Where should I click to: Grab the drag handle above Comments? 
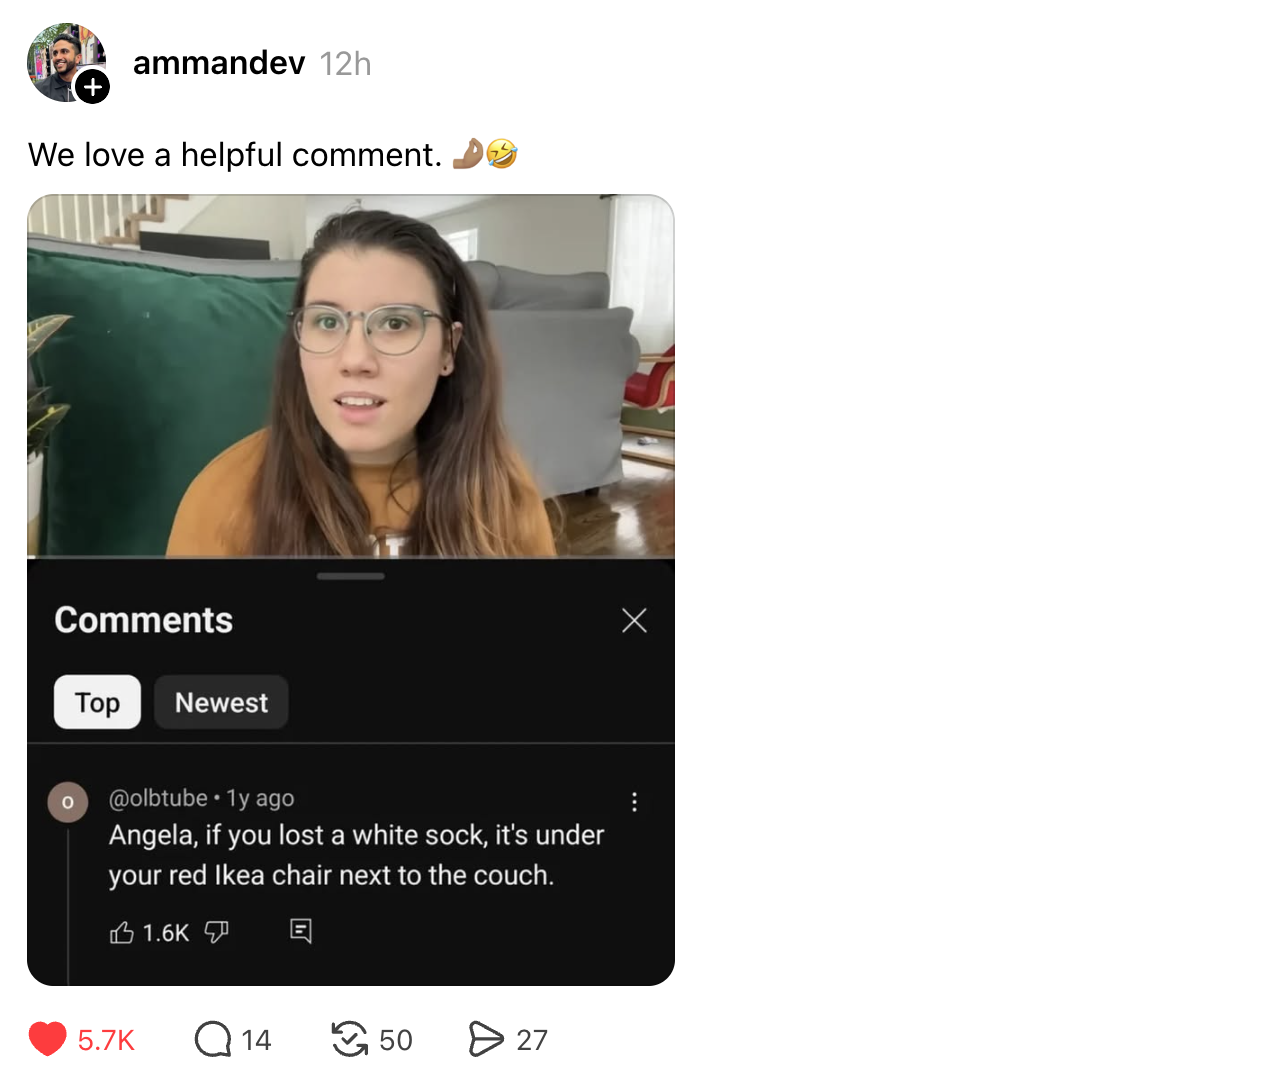(x=350, y=576)
